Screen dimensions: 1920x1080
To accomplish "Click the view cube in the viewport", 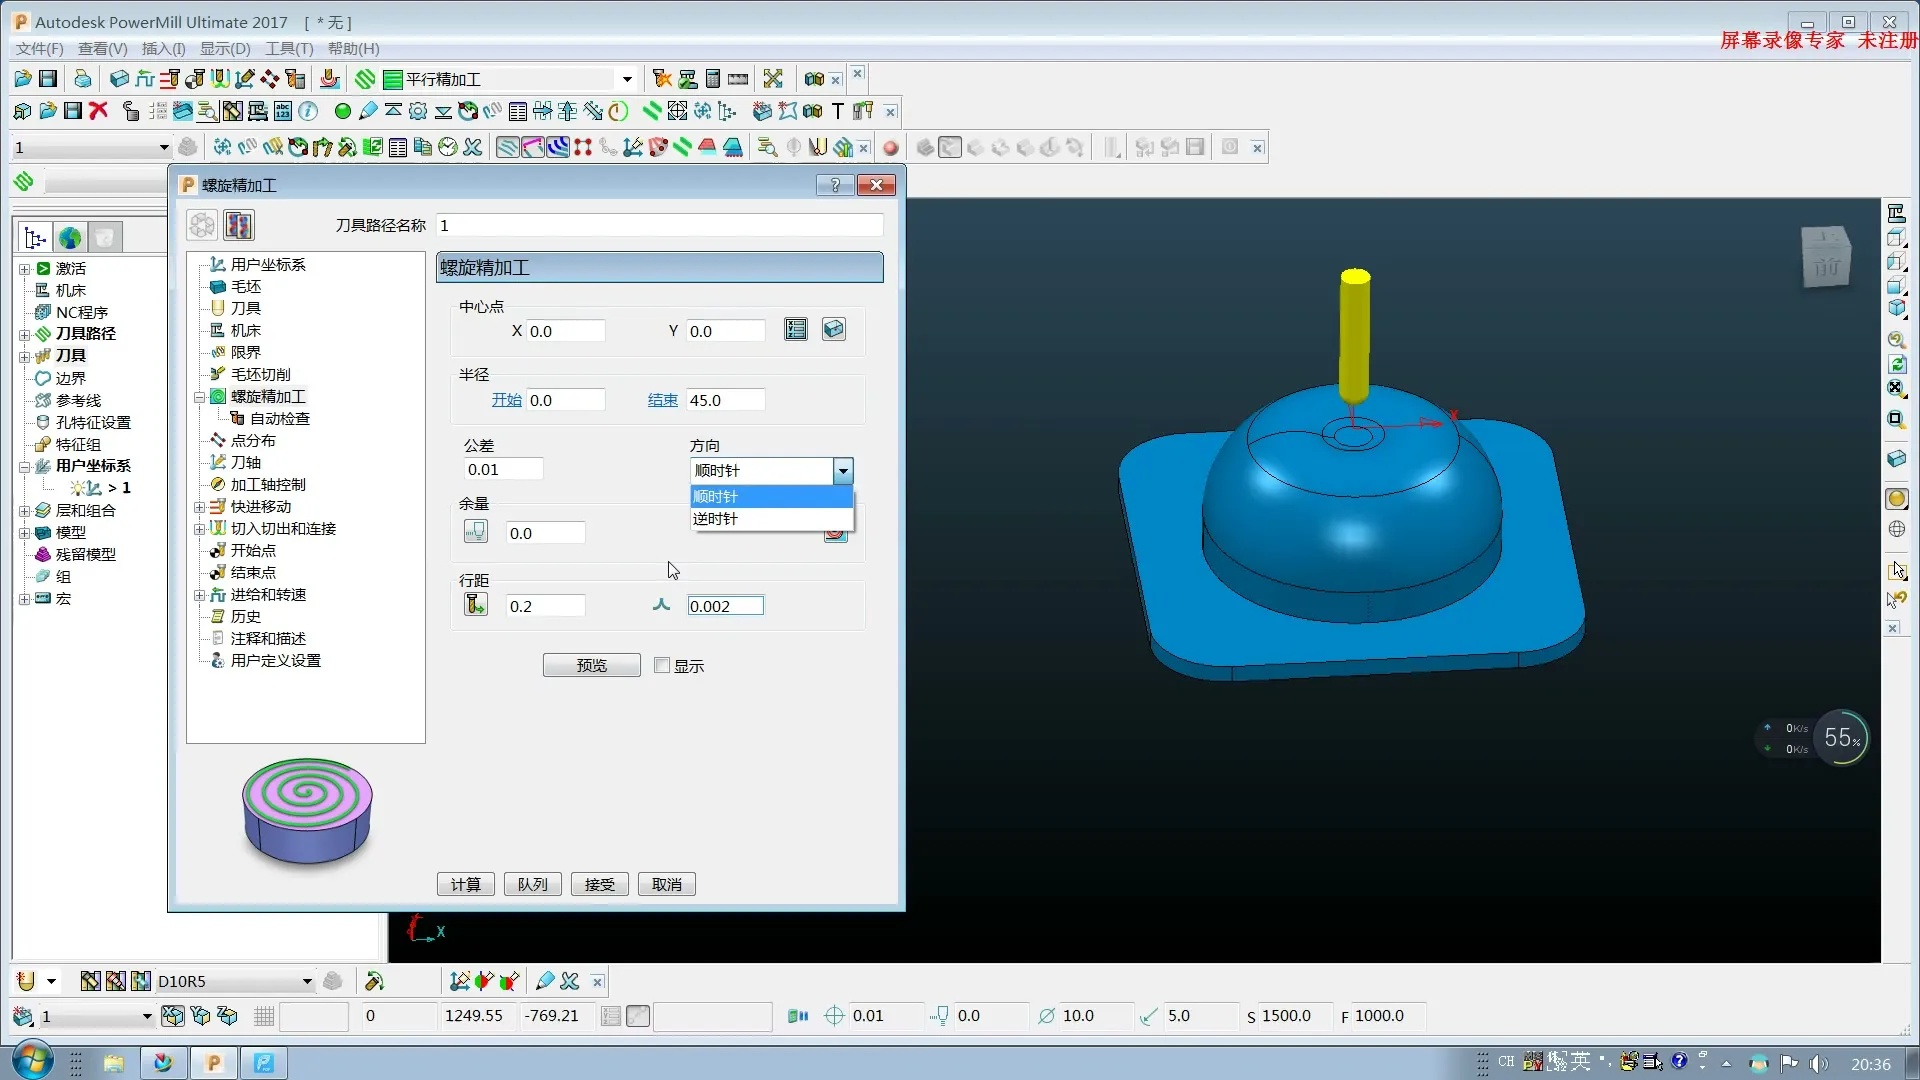I will (x=1826, y=258).
